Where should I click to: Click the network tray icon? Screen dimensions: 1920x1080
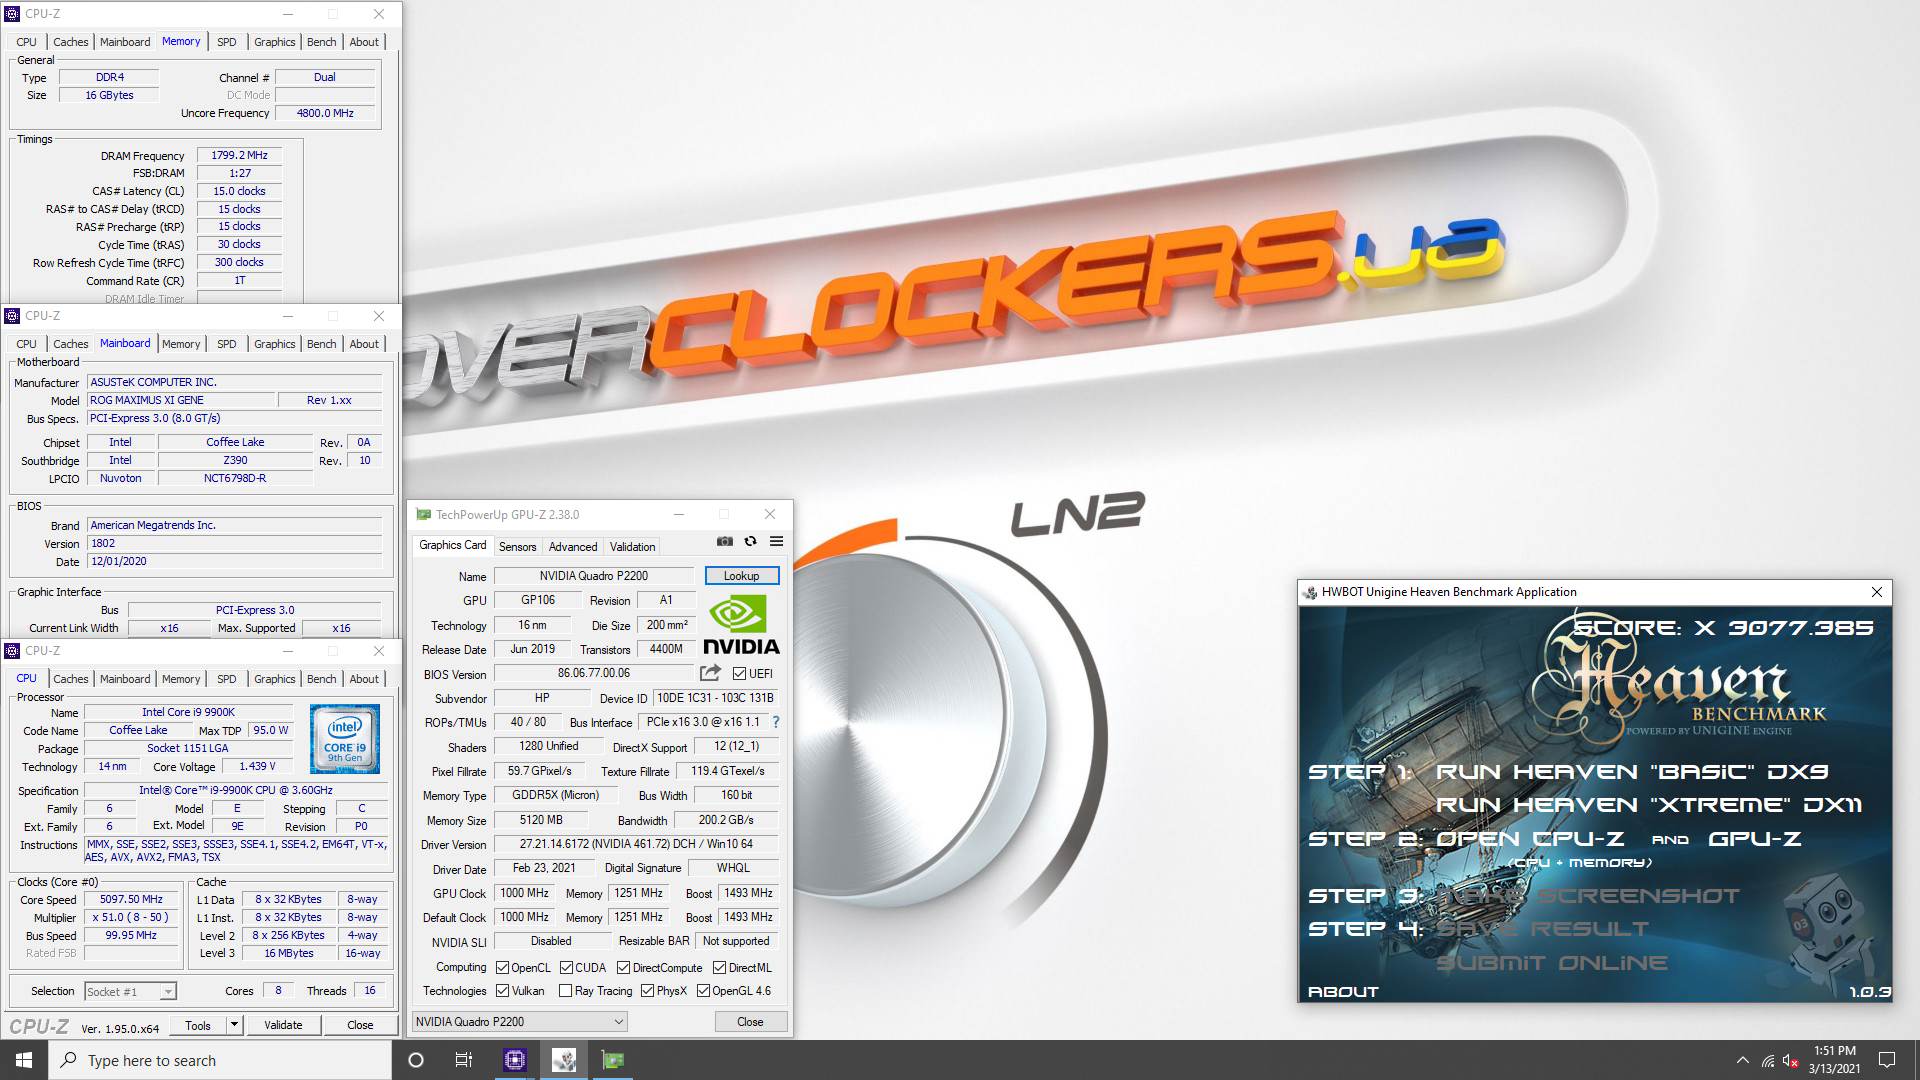(x=1768, y=1060)
